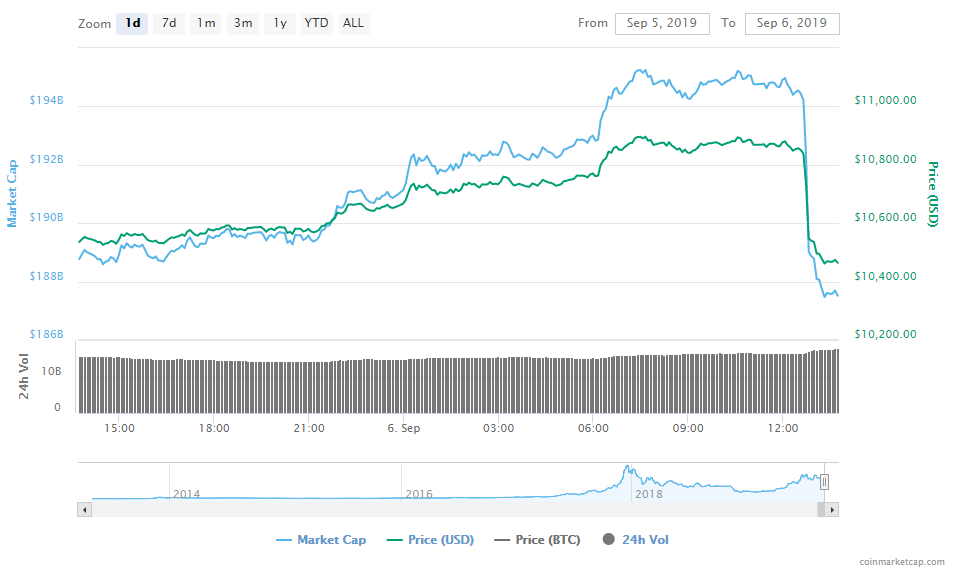Show the ALL time chart range
Image resolution: width=953 pixels, height=578 pixels.
pos(353,23)
